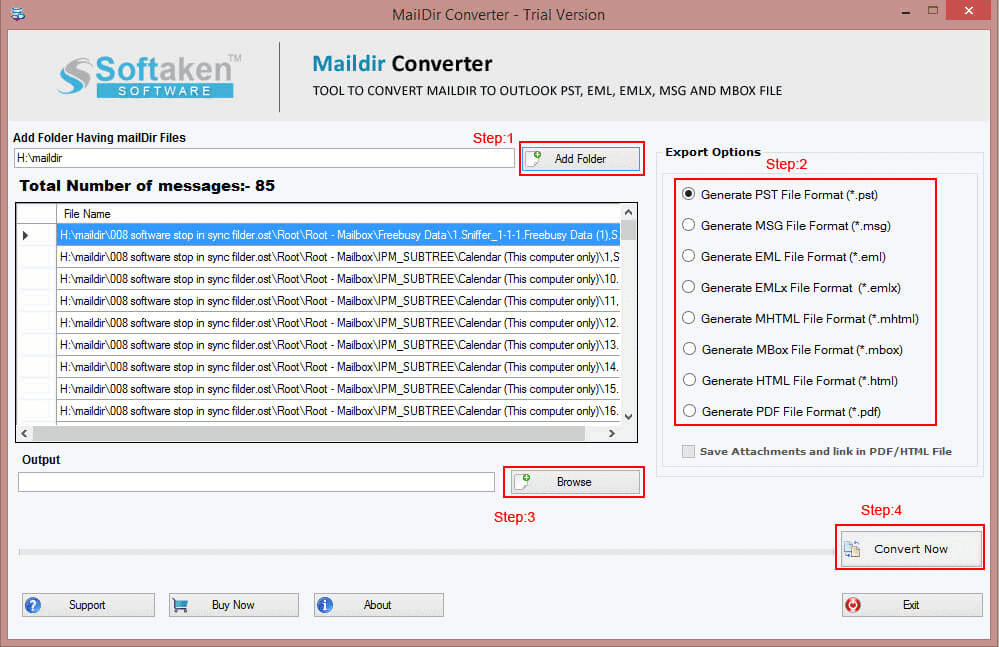Minimize the MailDir Converter window
This screenshot has width=999, height=647.
[x=905, y=12]
